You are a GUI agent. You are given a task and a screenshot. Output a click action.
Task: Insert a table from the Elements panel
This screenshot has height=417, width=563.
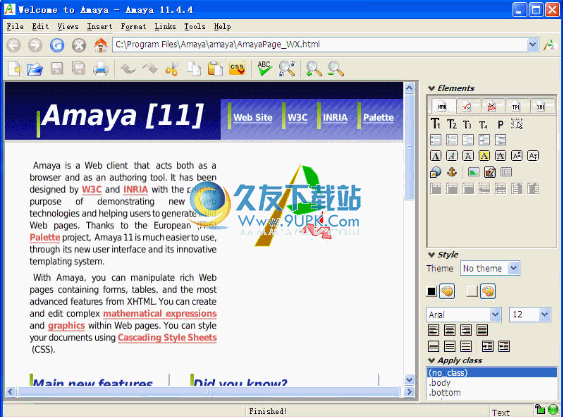pyautogui.click(x=506, y=172)
